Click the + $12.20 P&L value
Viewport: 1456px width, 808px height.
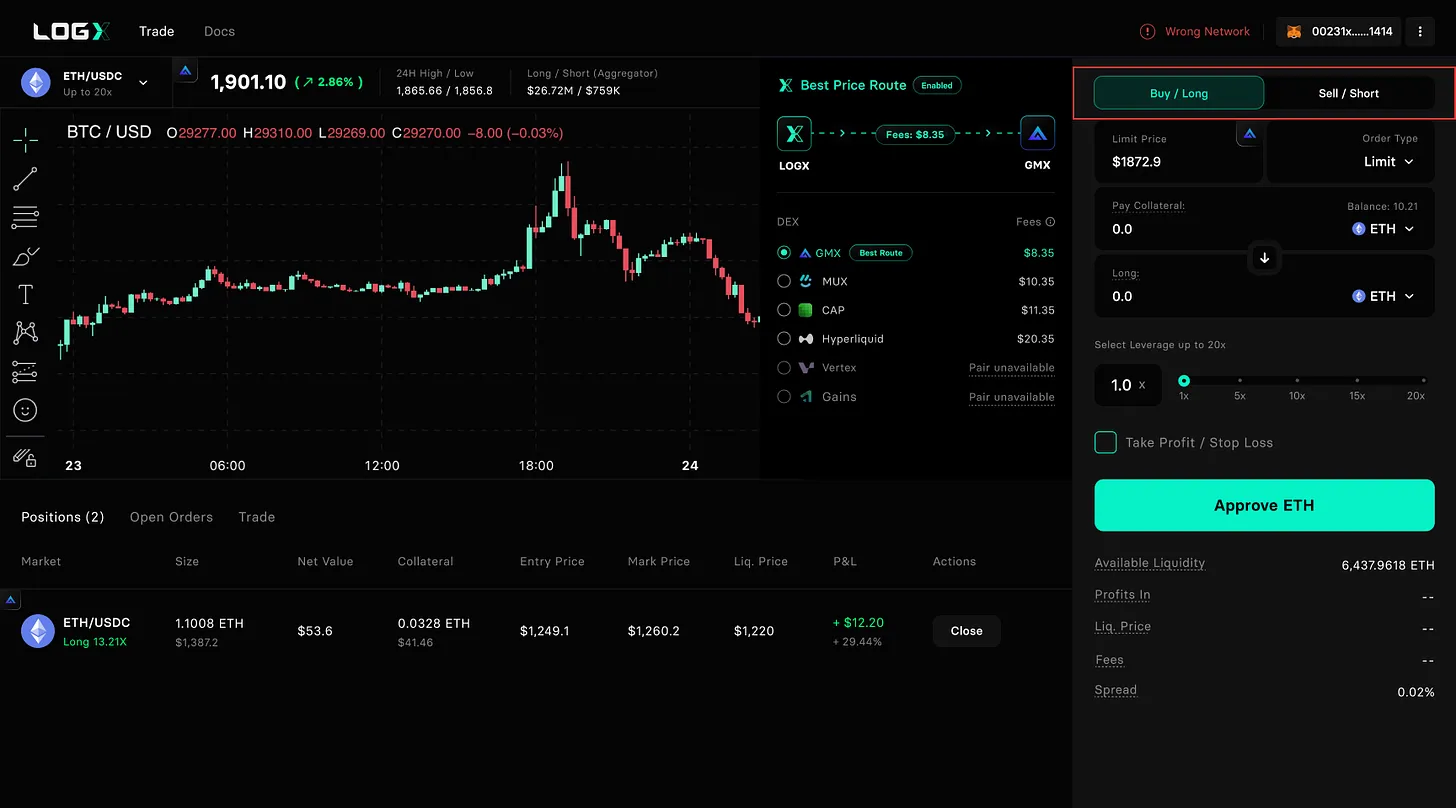click(858, 622)
